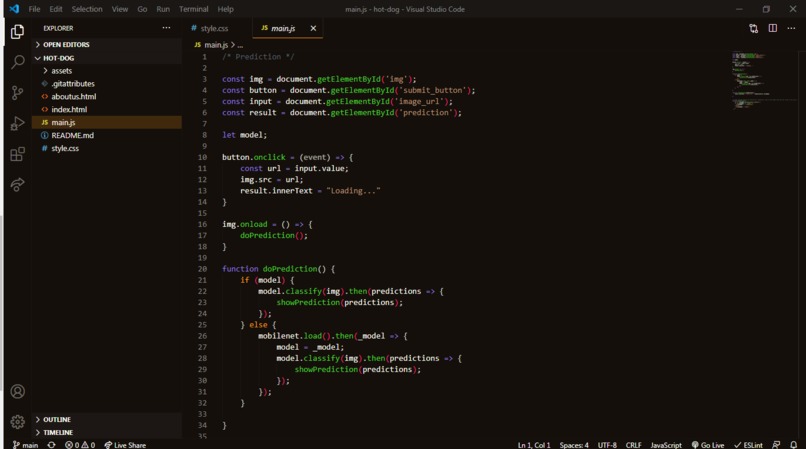The image size is (806, 449).
Task: Click mobilenet.load() call on line 26
Action: [x=295, y=336]
